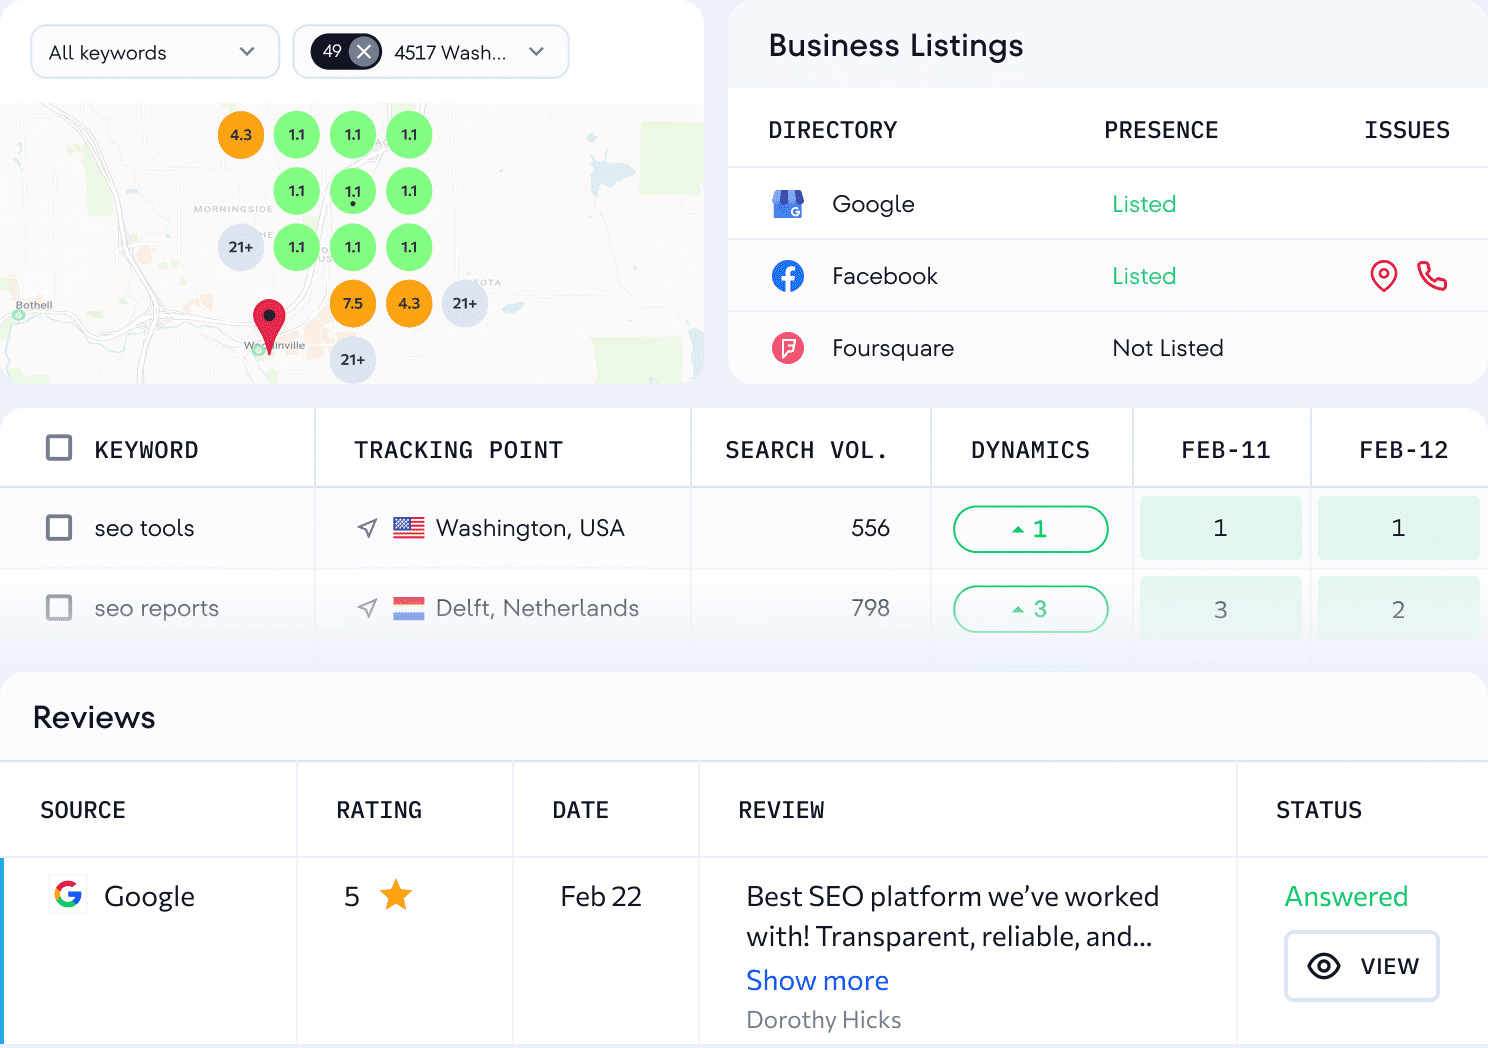Click the Google logo in Reviews source
Viewport: 1488px width, 1048px height.
[68, 894]
